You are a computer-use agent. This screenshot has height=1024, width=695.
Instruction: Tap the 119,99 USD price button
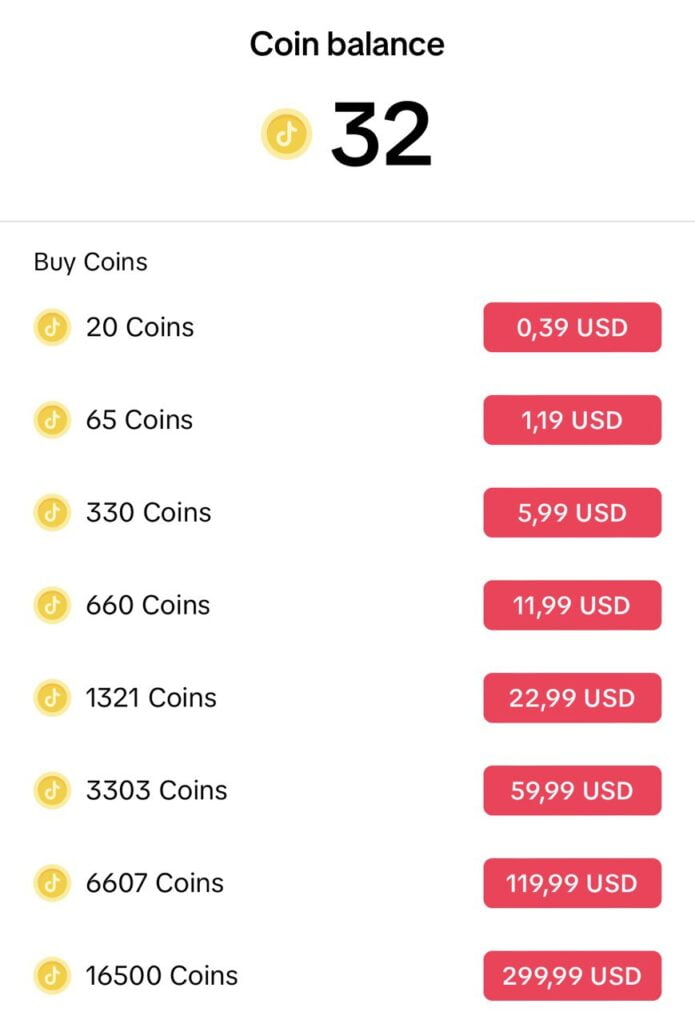click(572, 883)
